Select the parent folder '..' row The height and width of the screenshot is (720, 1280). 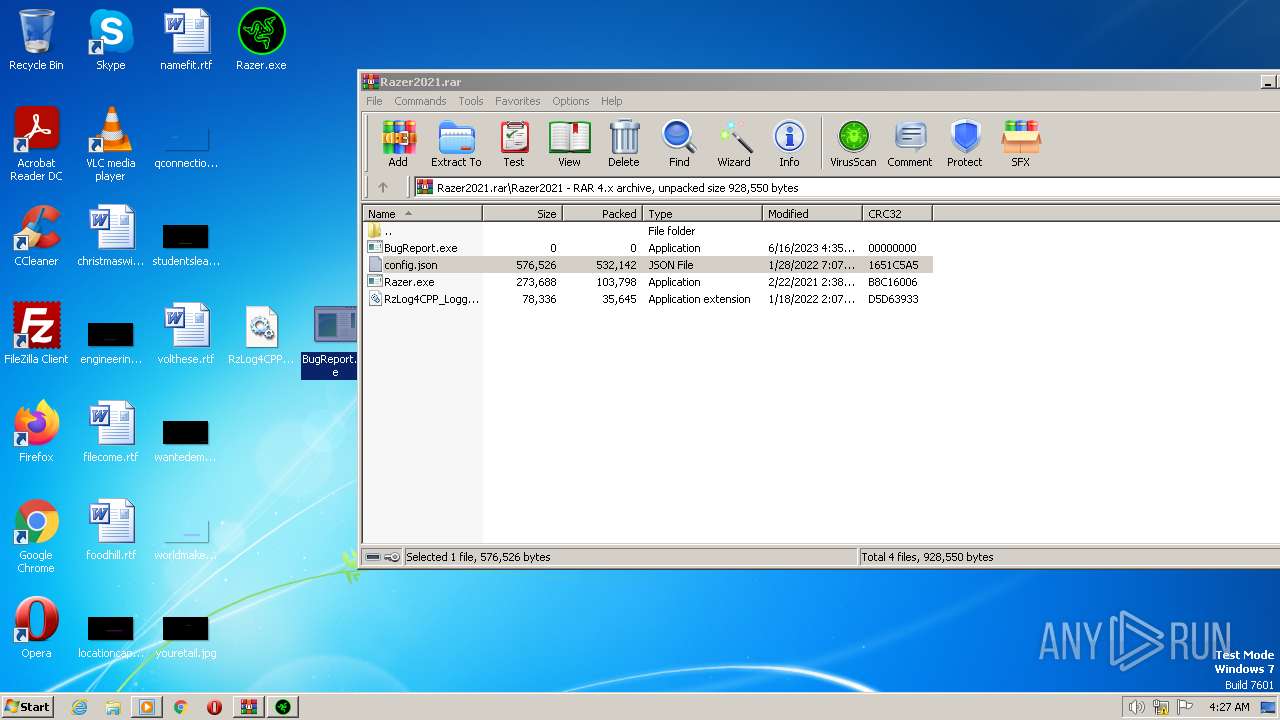coord(648,231)
